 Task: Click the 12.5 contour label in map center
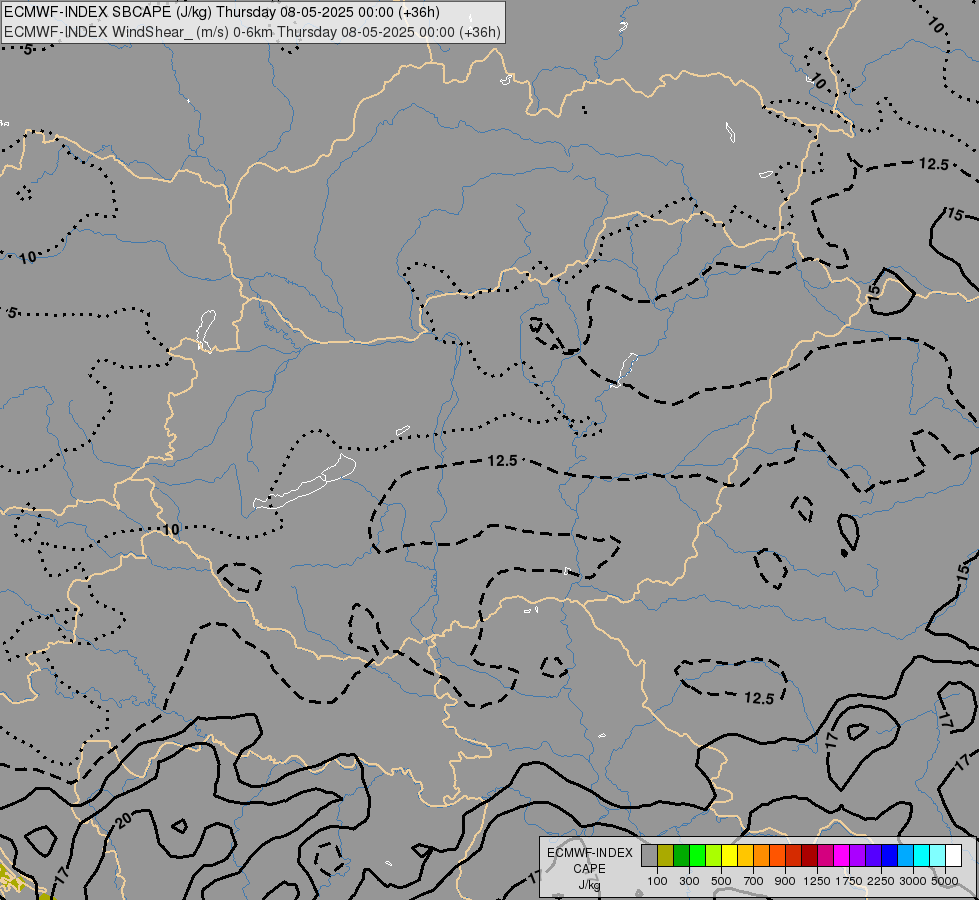pos(502,461)
